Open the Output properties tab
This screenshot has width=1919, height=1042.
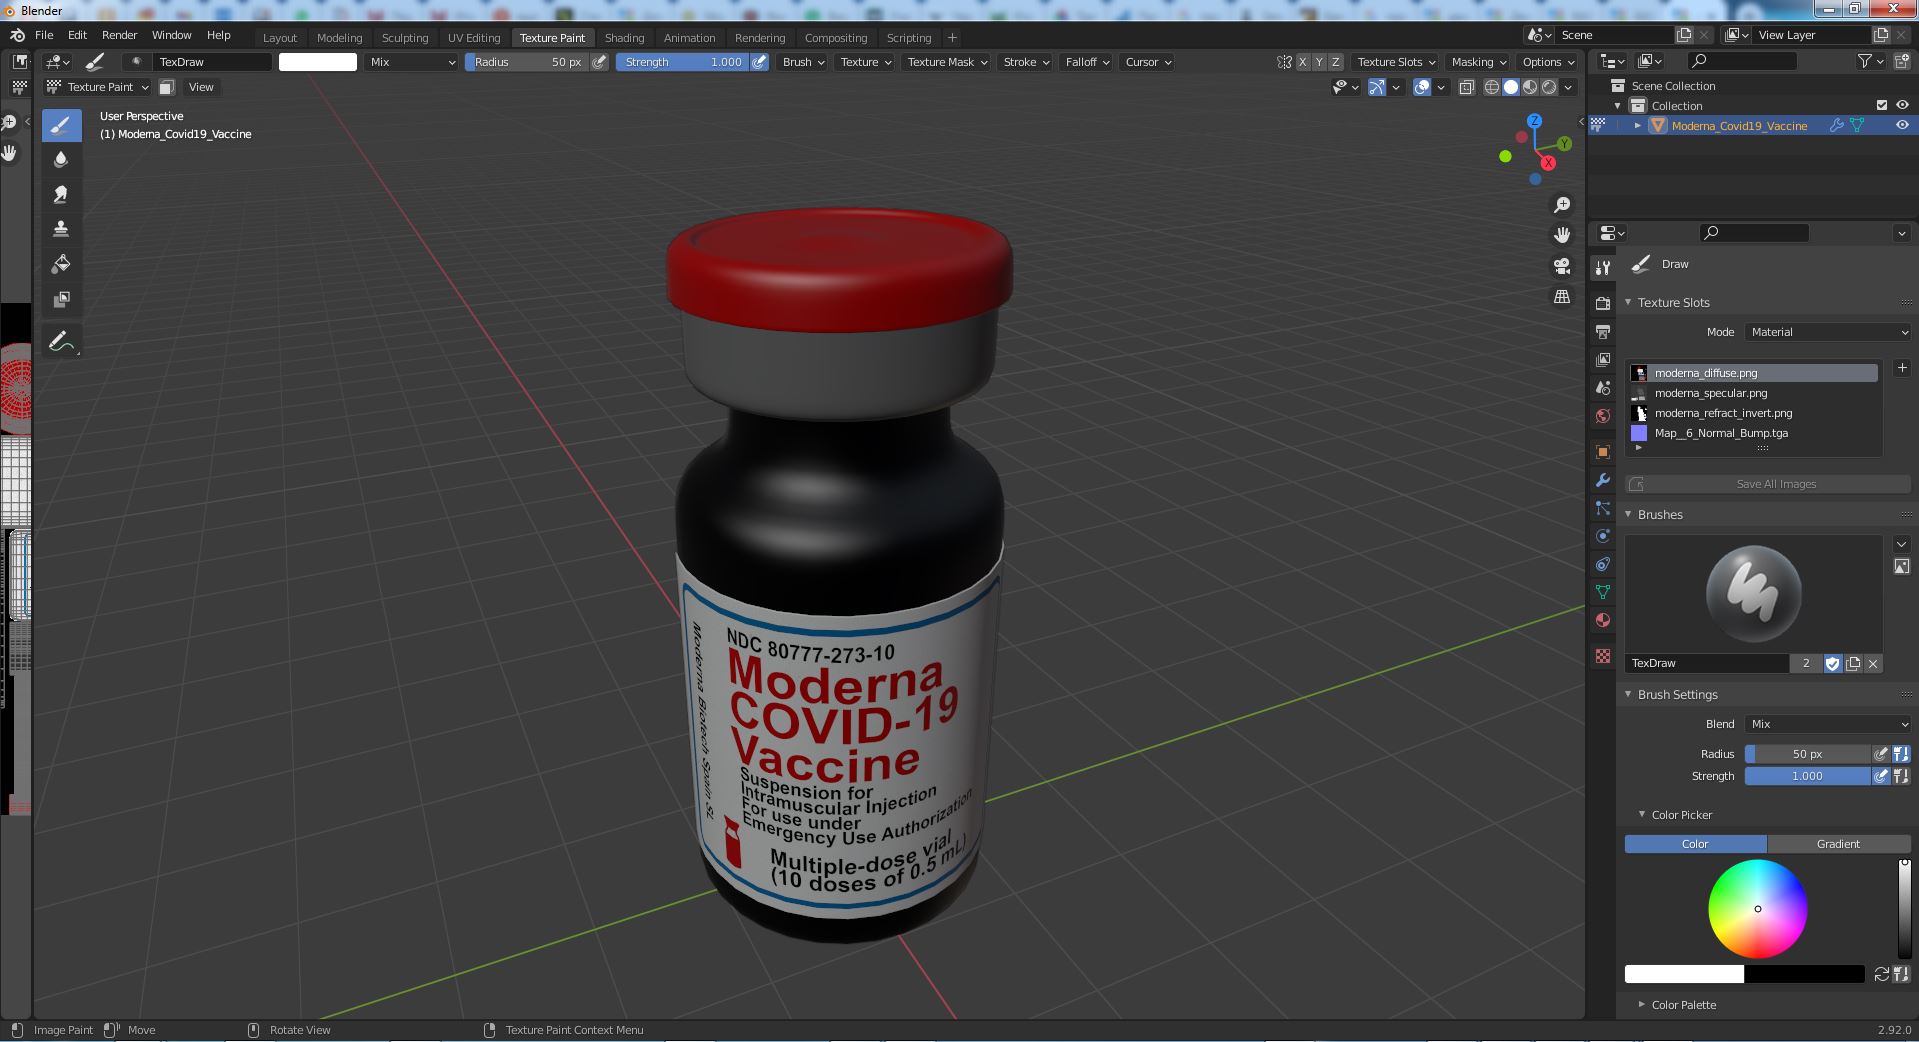(1603, 331)
